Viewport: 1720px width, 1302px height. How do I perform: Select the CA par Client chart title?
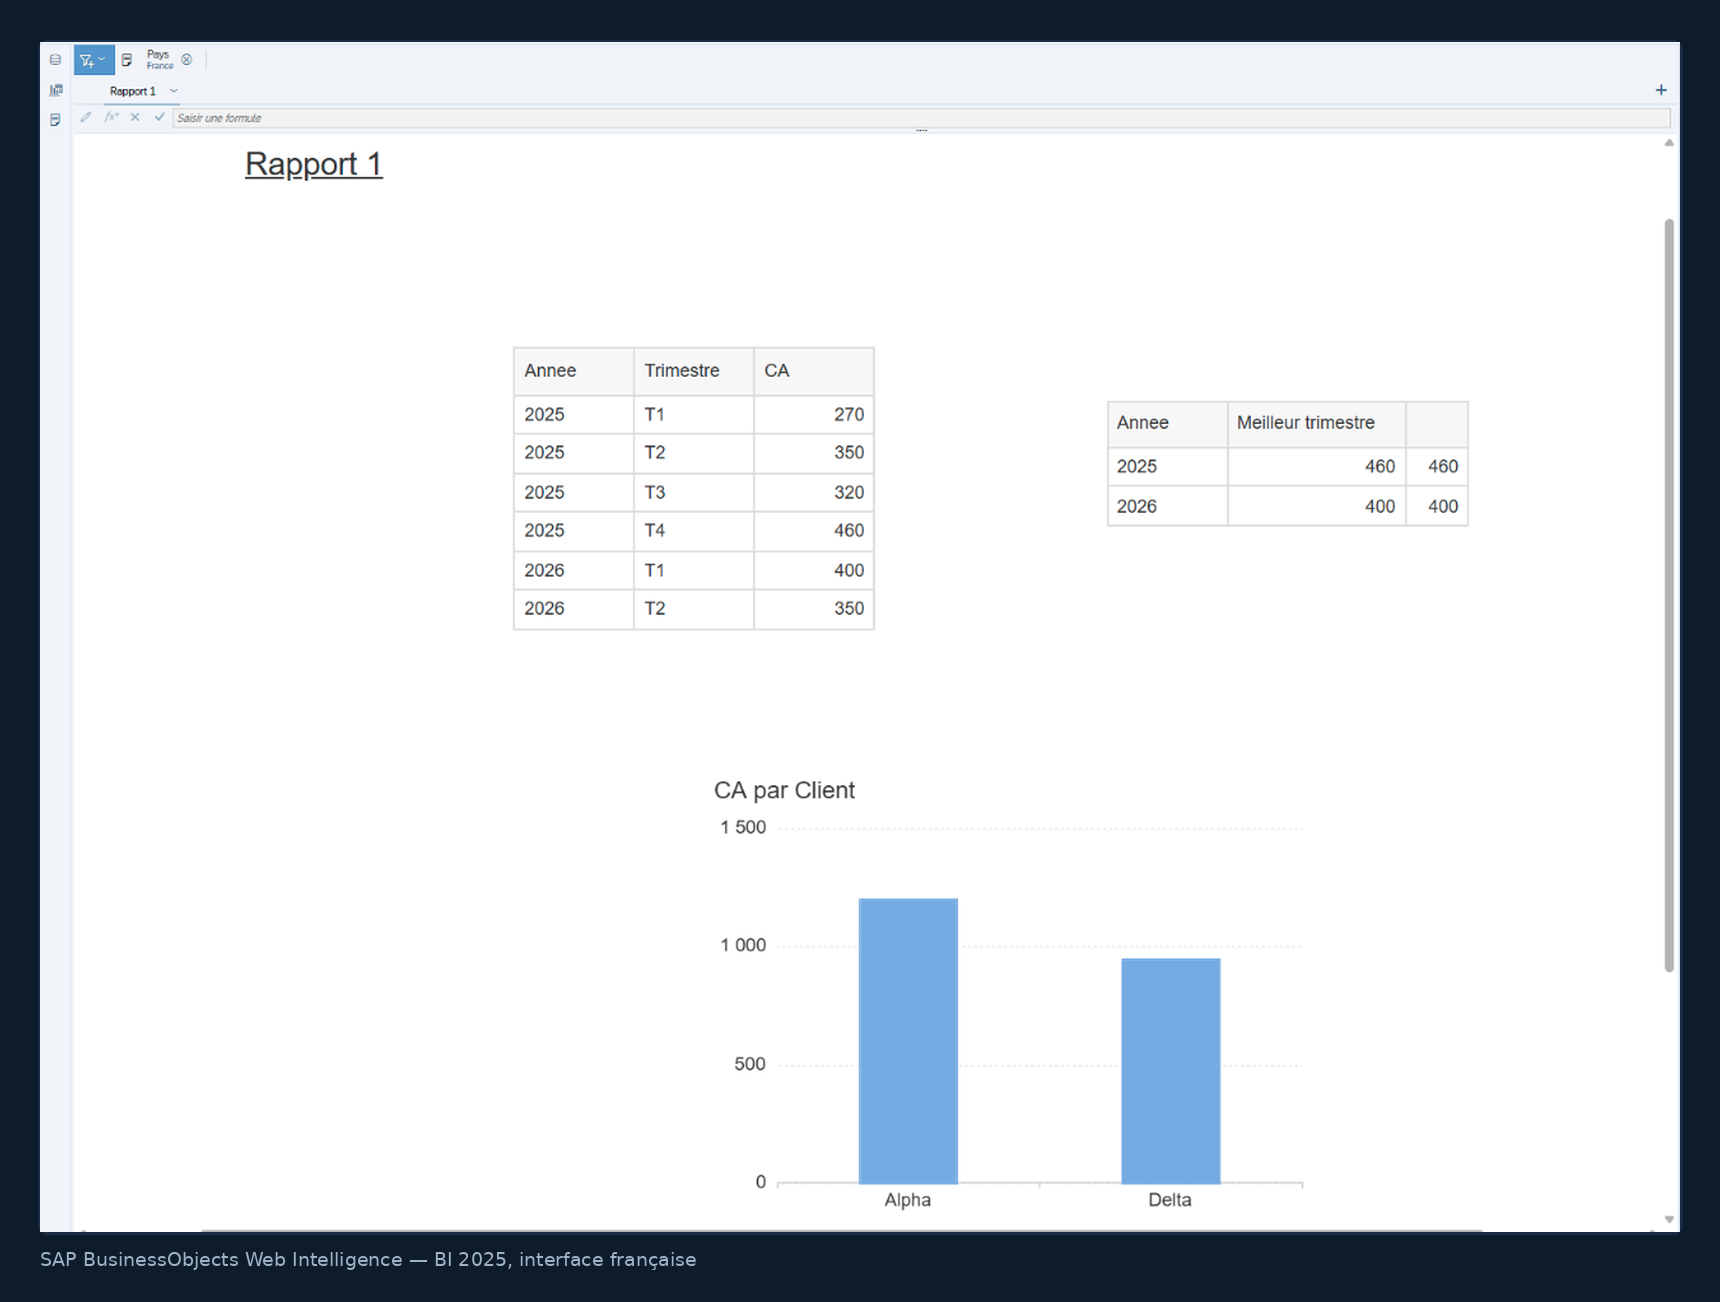tap(784, 790)
